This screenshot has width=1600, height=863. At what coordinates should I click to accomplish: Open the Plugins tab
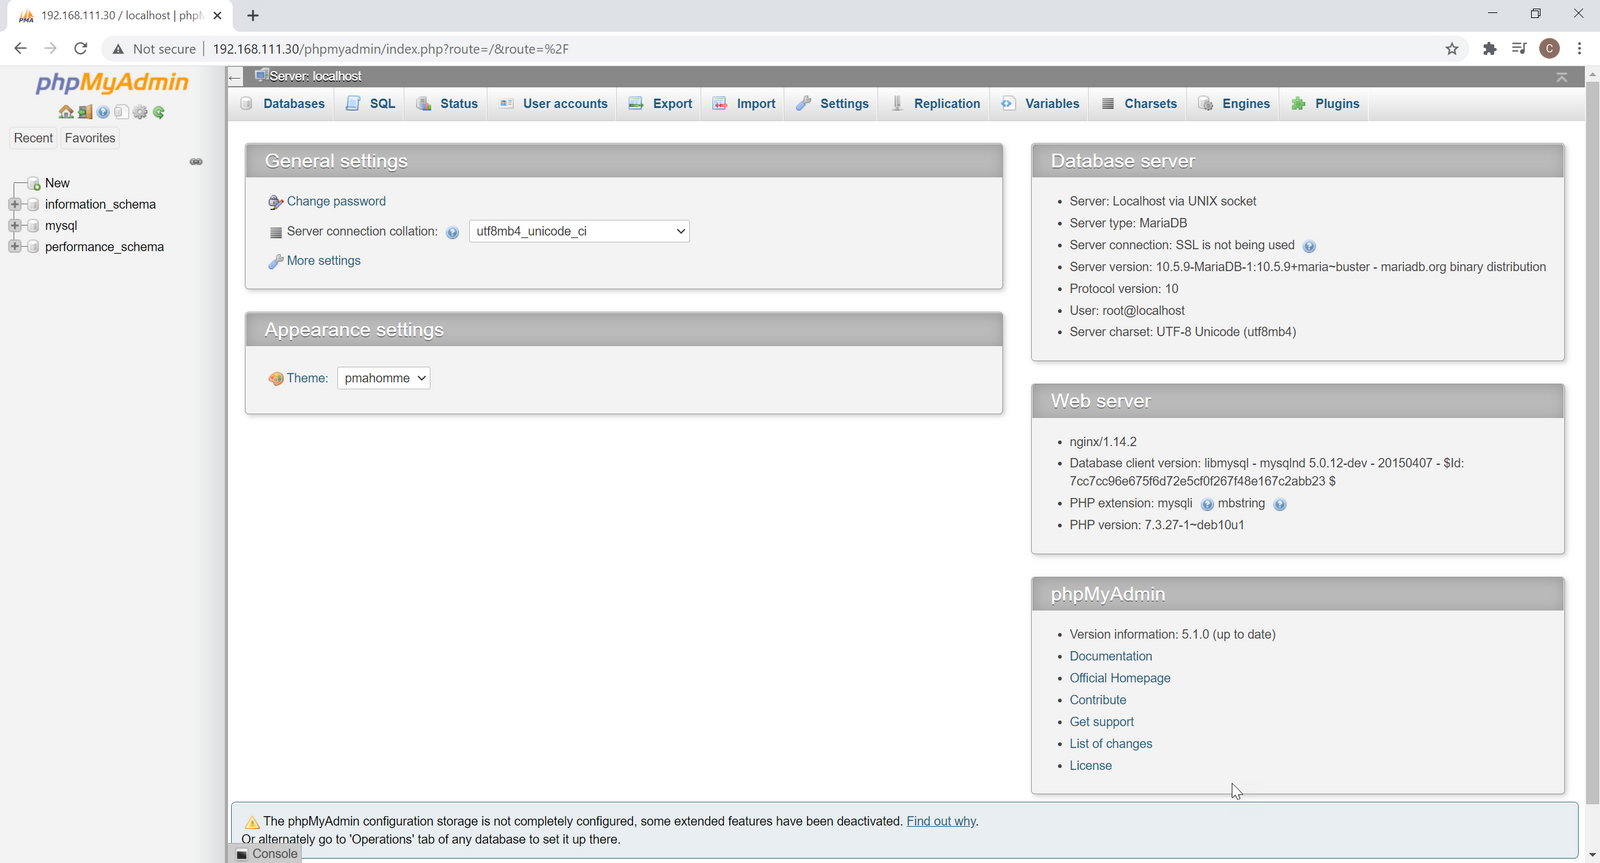pos(1325,104)
